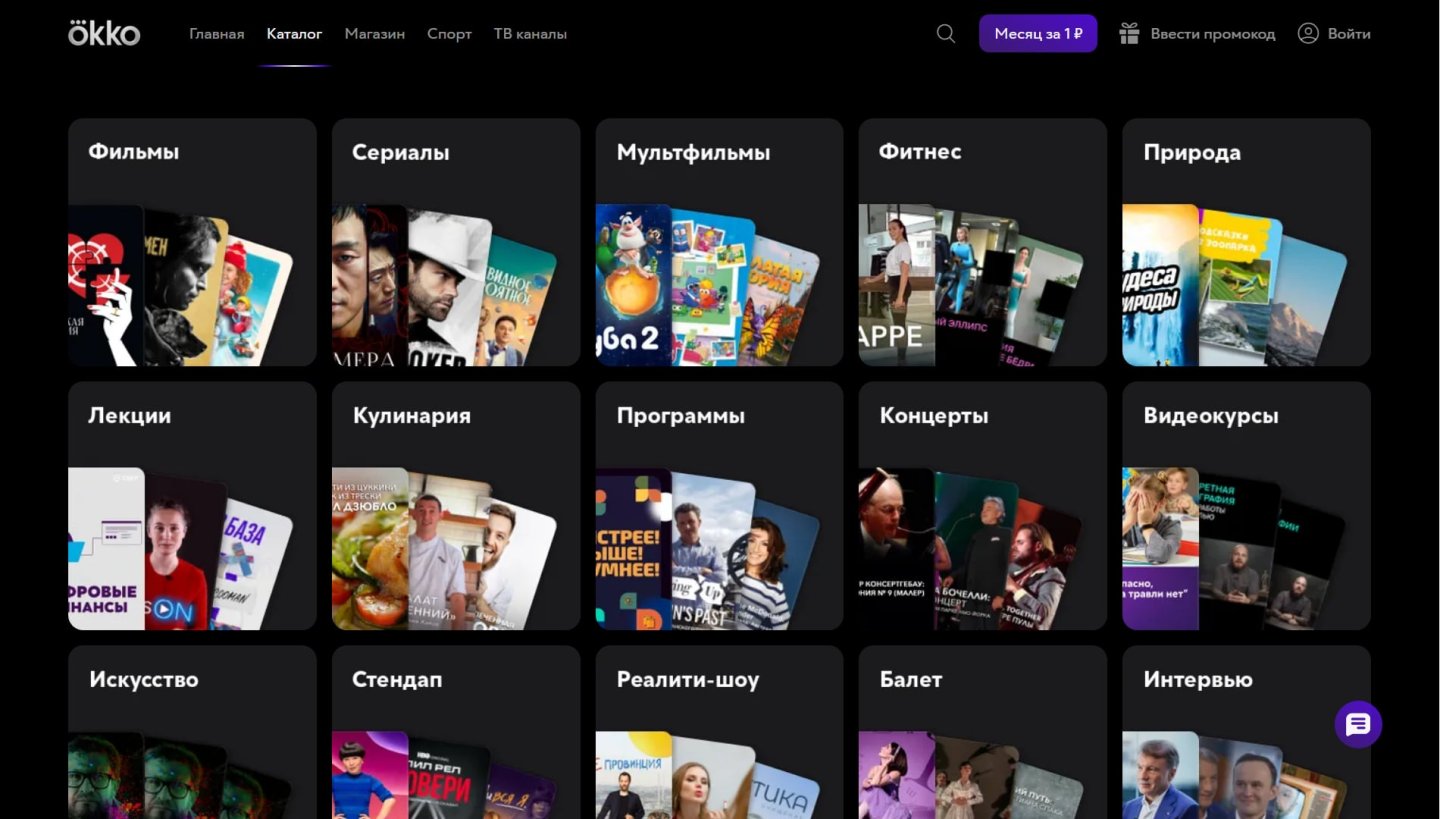This screenshot has height=819, width=1440.
Task: Open the ТВ каналы tab
Action: [530, 34]
